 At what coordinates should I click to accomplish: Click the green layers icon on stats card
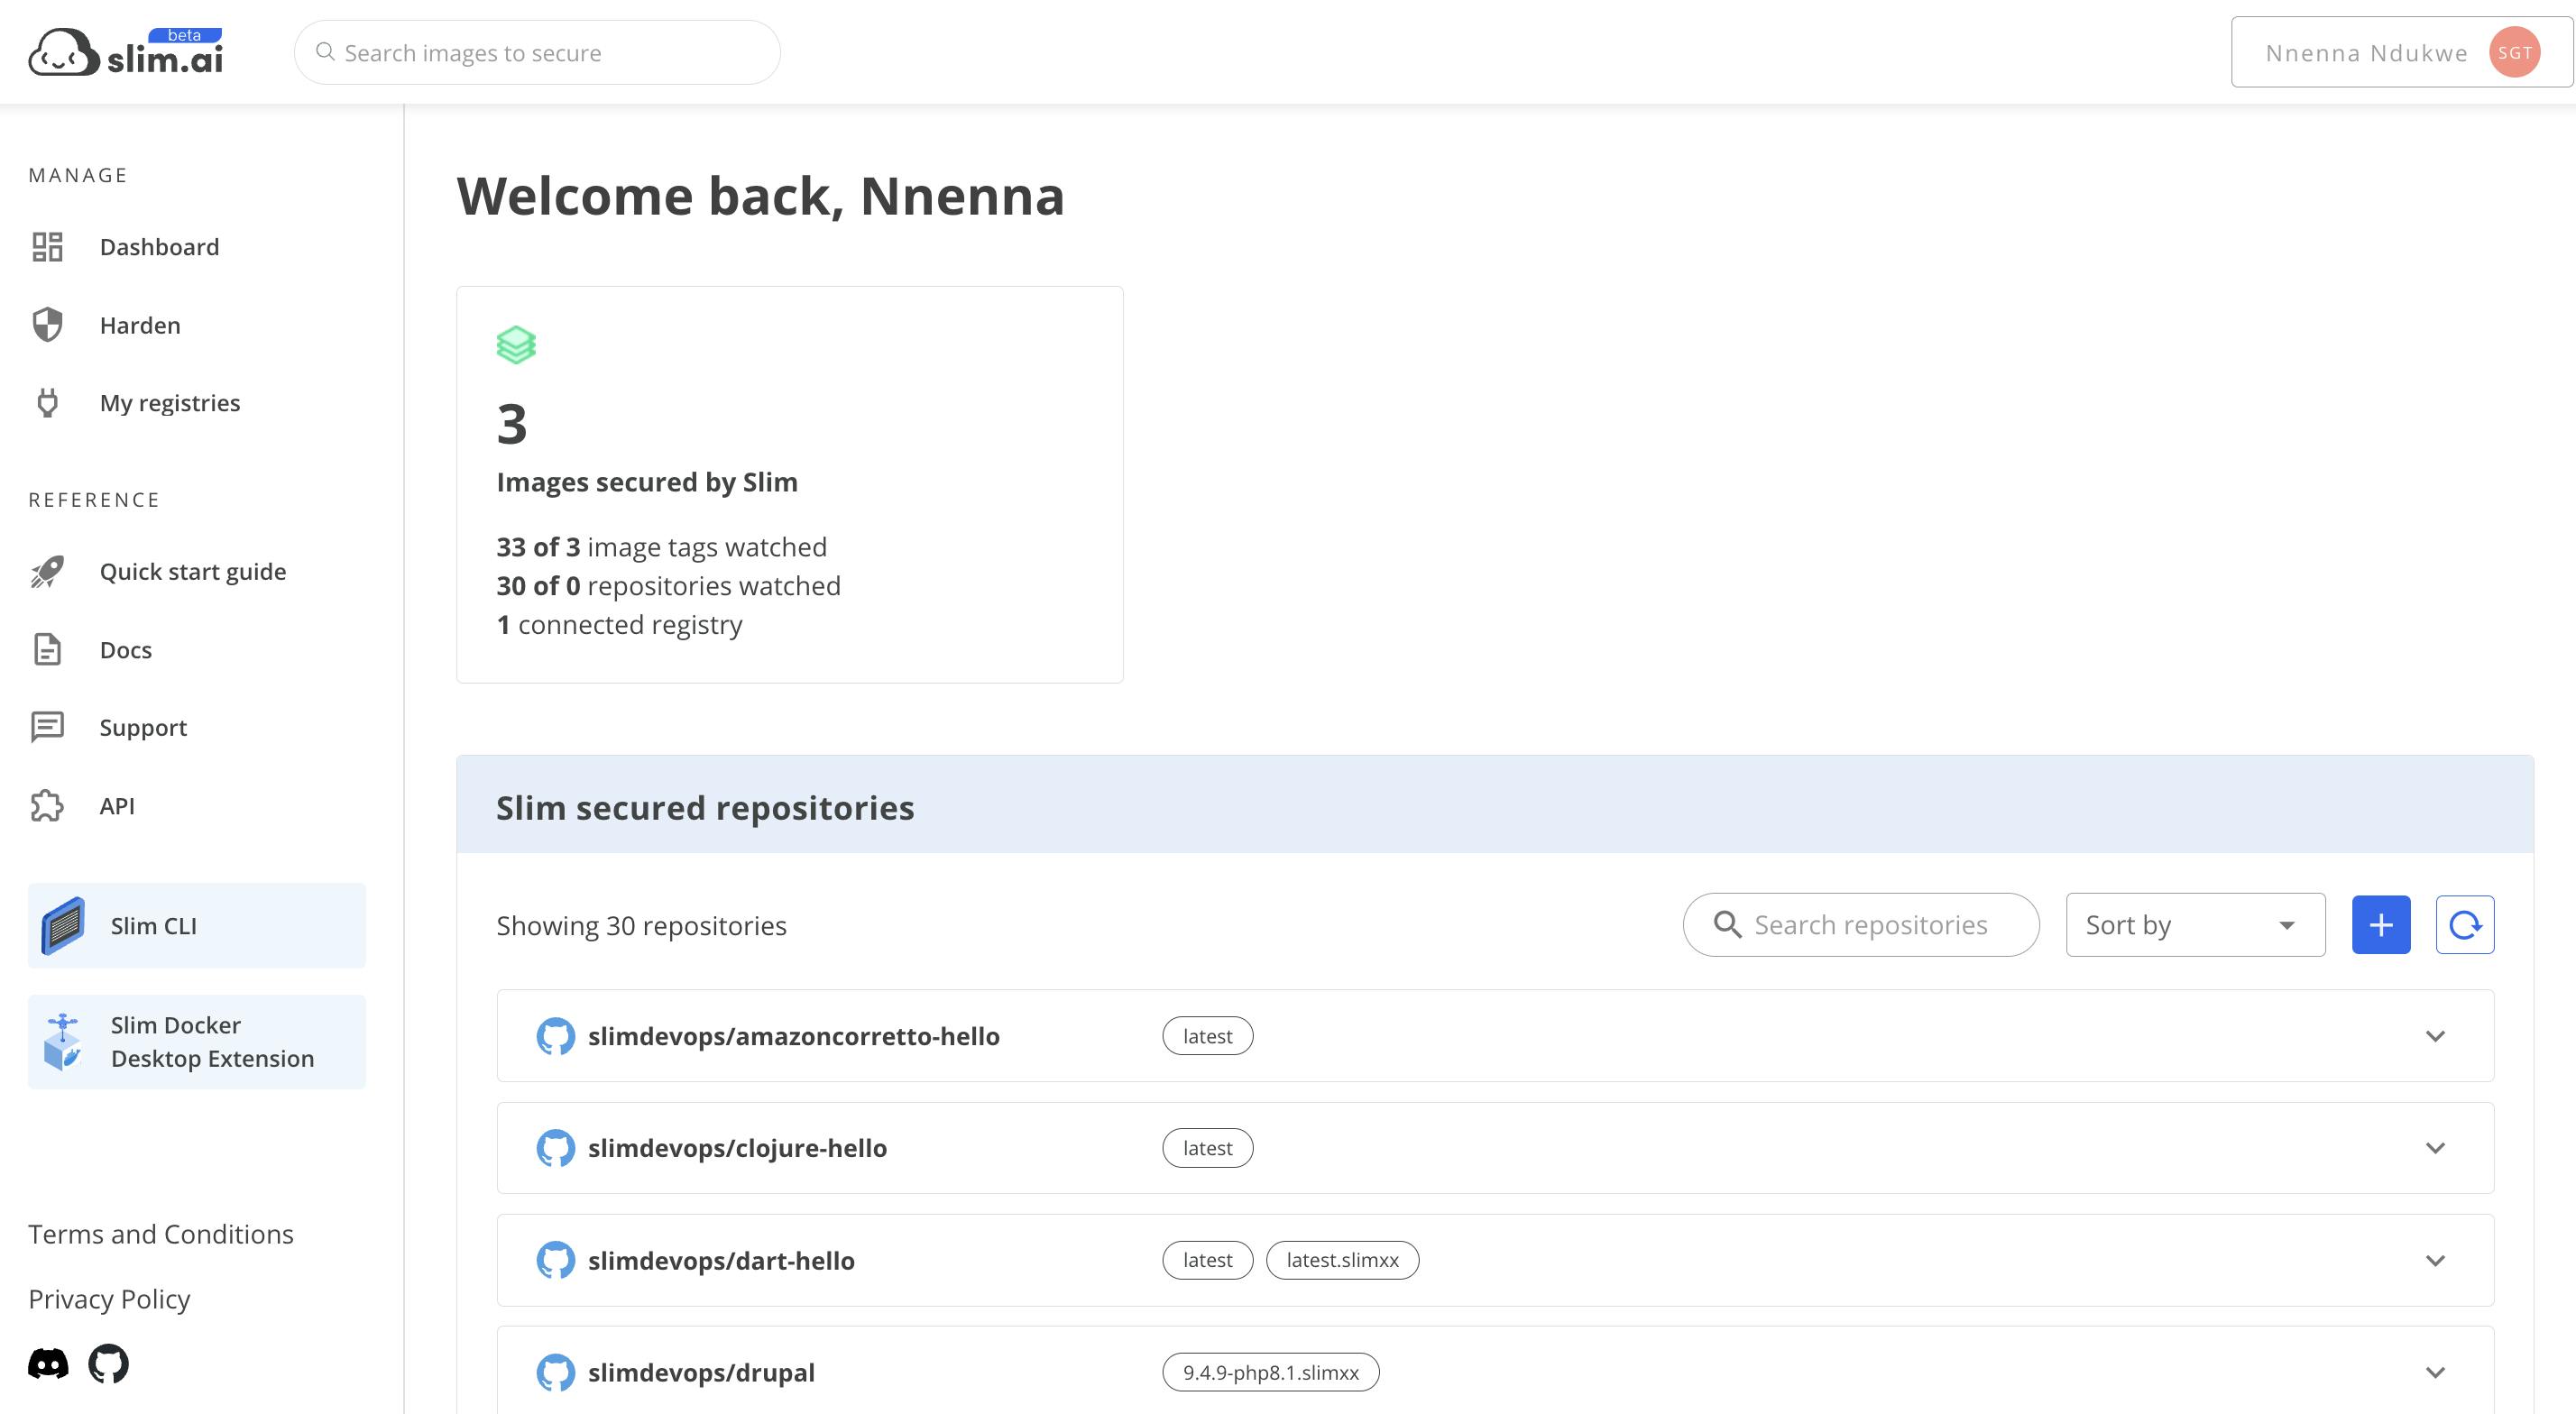pos(516,345)
